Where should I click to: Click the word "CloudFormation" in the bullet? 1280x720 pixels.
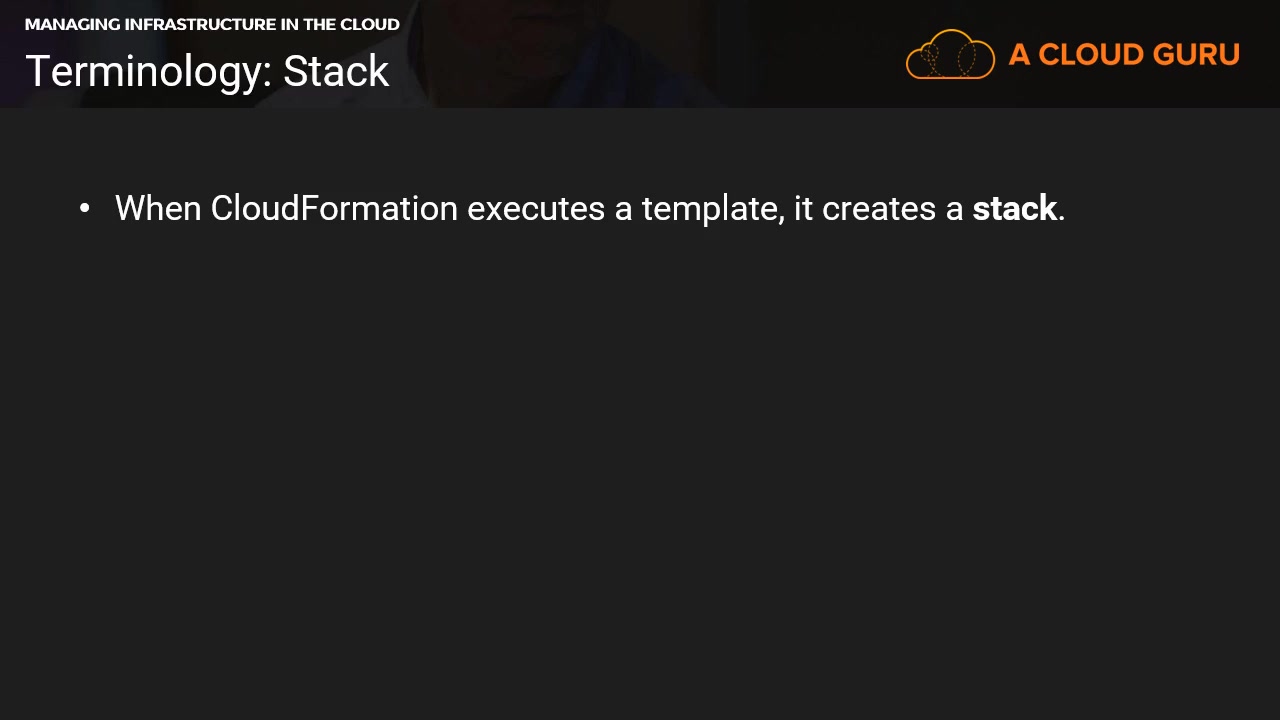coord(334,208)
